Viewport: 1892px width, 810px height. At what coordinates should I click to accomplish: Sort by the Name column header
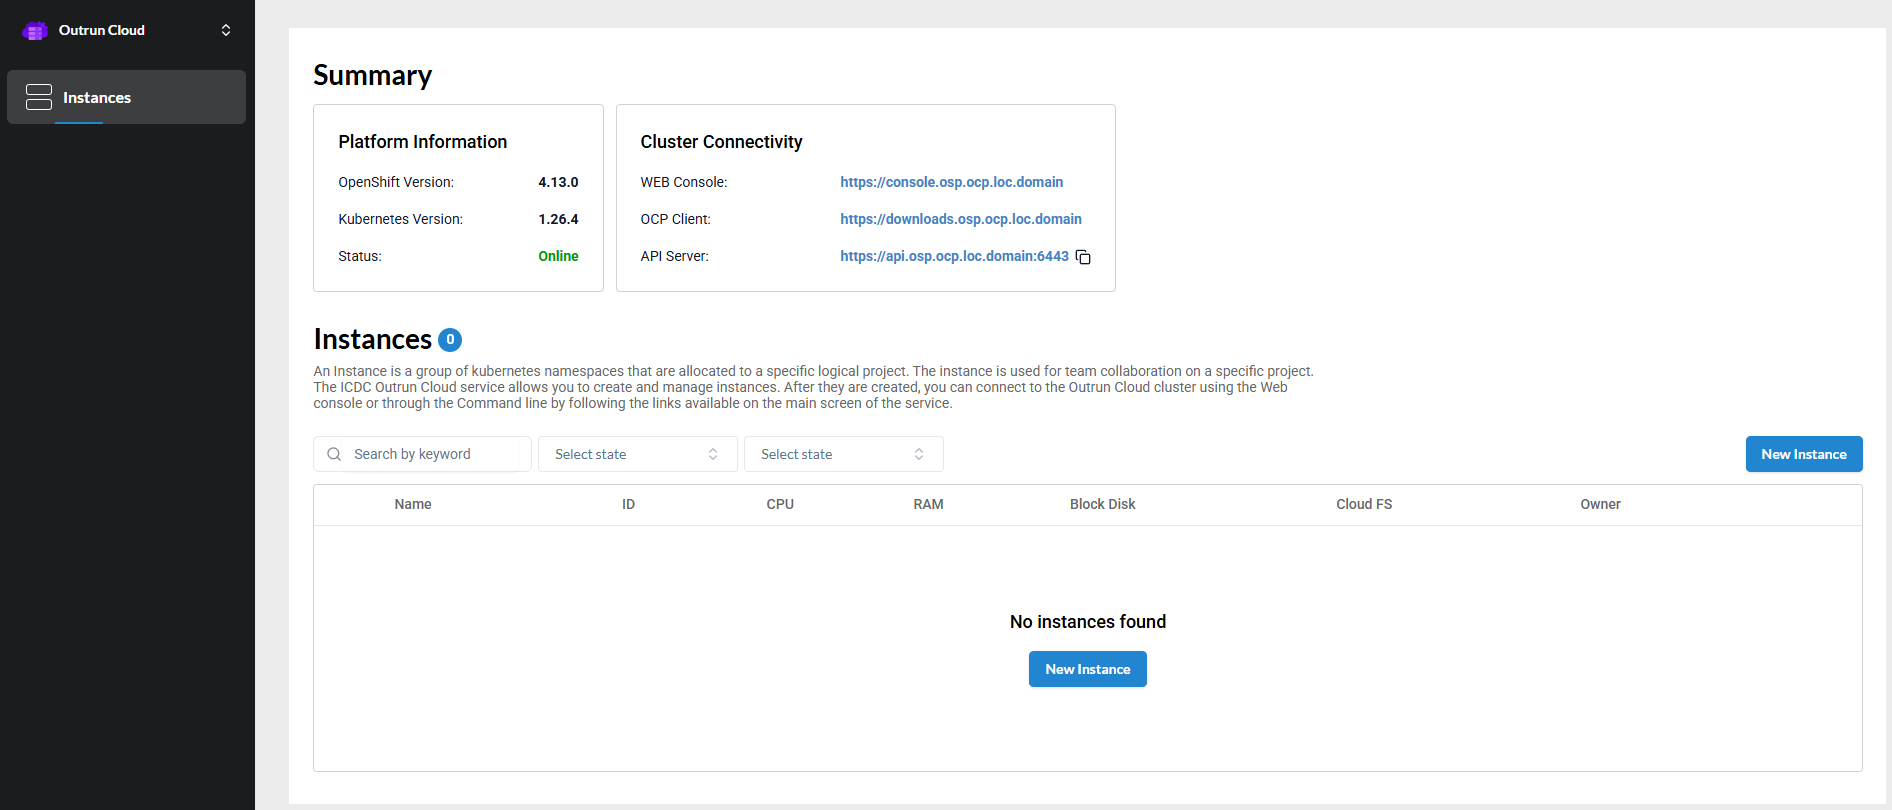point(412,504)
